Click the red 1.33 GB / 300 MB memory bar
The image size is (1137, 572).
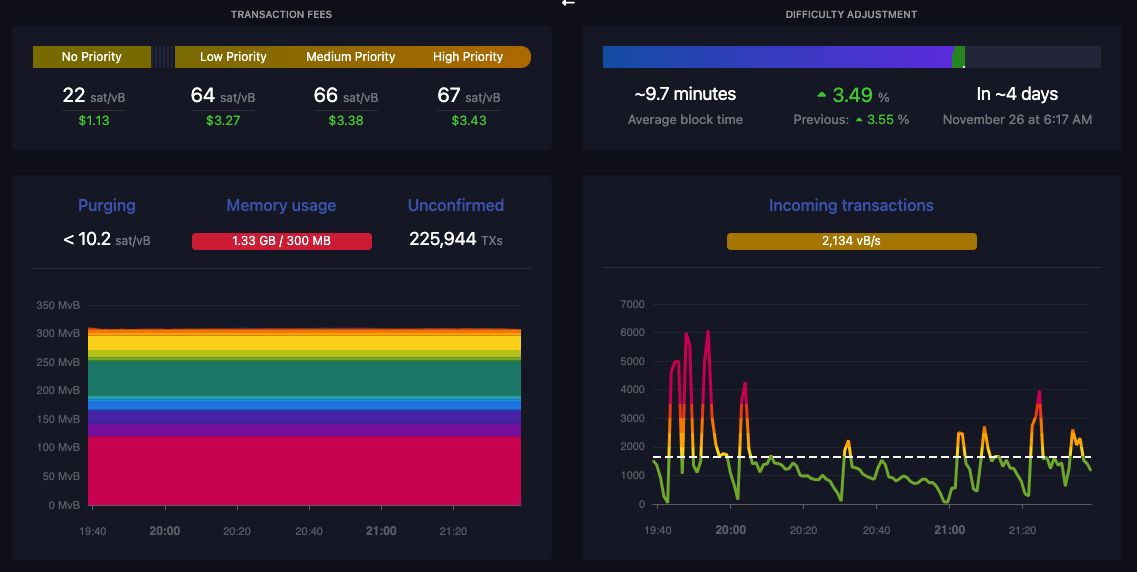click(x=281, y=241)
